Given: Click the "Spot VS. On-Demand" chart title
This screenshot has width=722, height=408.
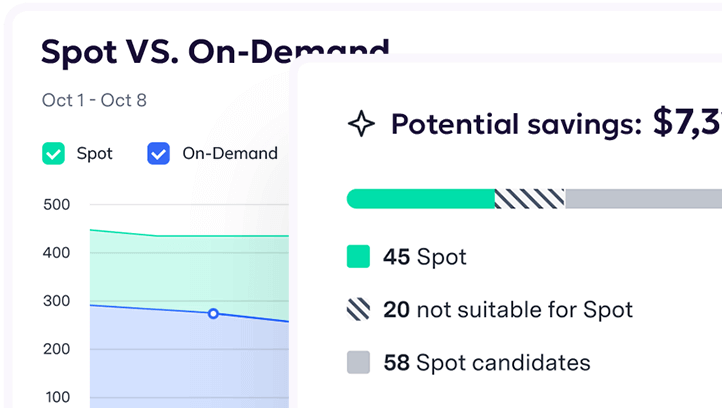Looking at the screenshot, I should coord(214,52).
